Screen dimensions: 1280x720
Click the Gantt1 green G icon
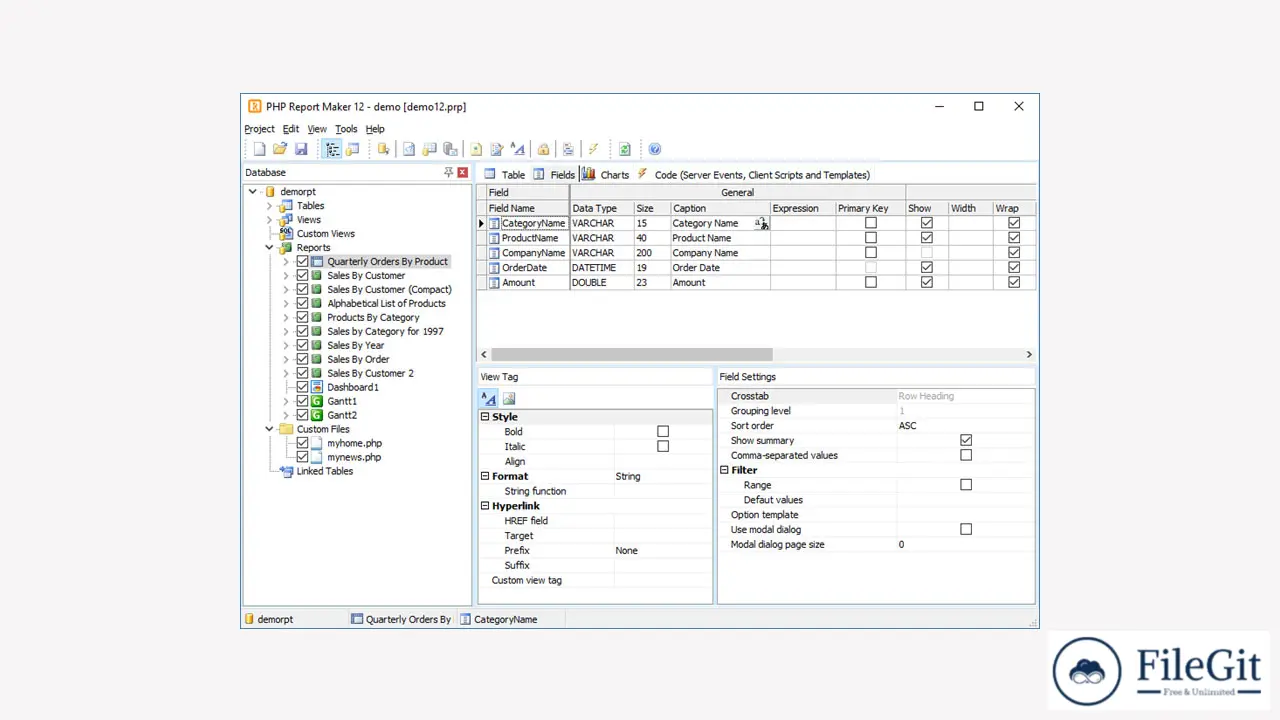click(x=317, y=401)
